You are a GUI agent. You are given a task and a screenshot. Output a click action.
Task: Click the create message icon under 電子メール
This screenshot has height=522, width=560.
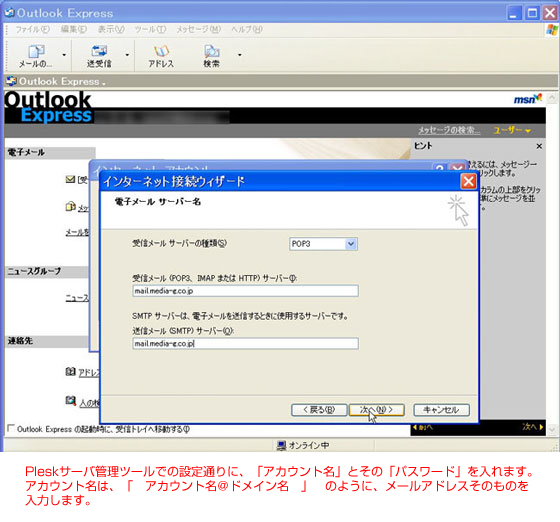coord(70,207)
